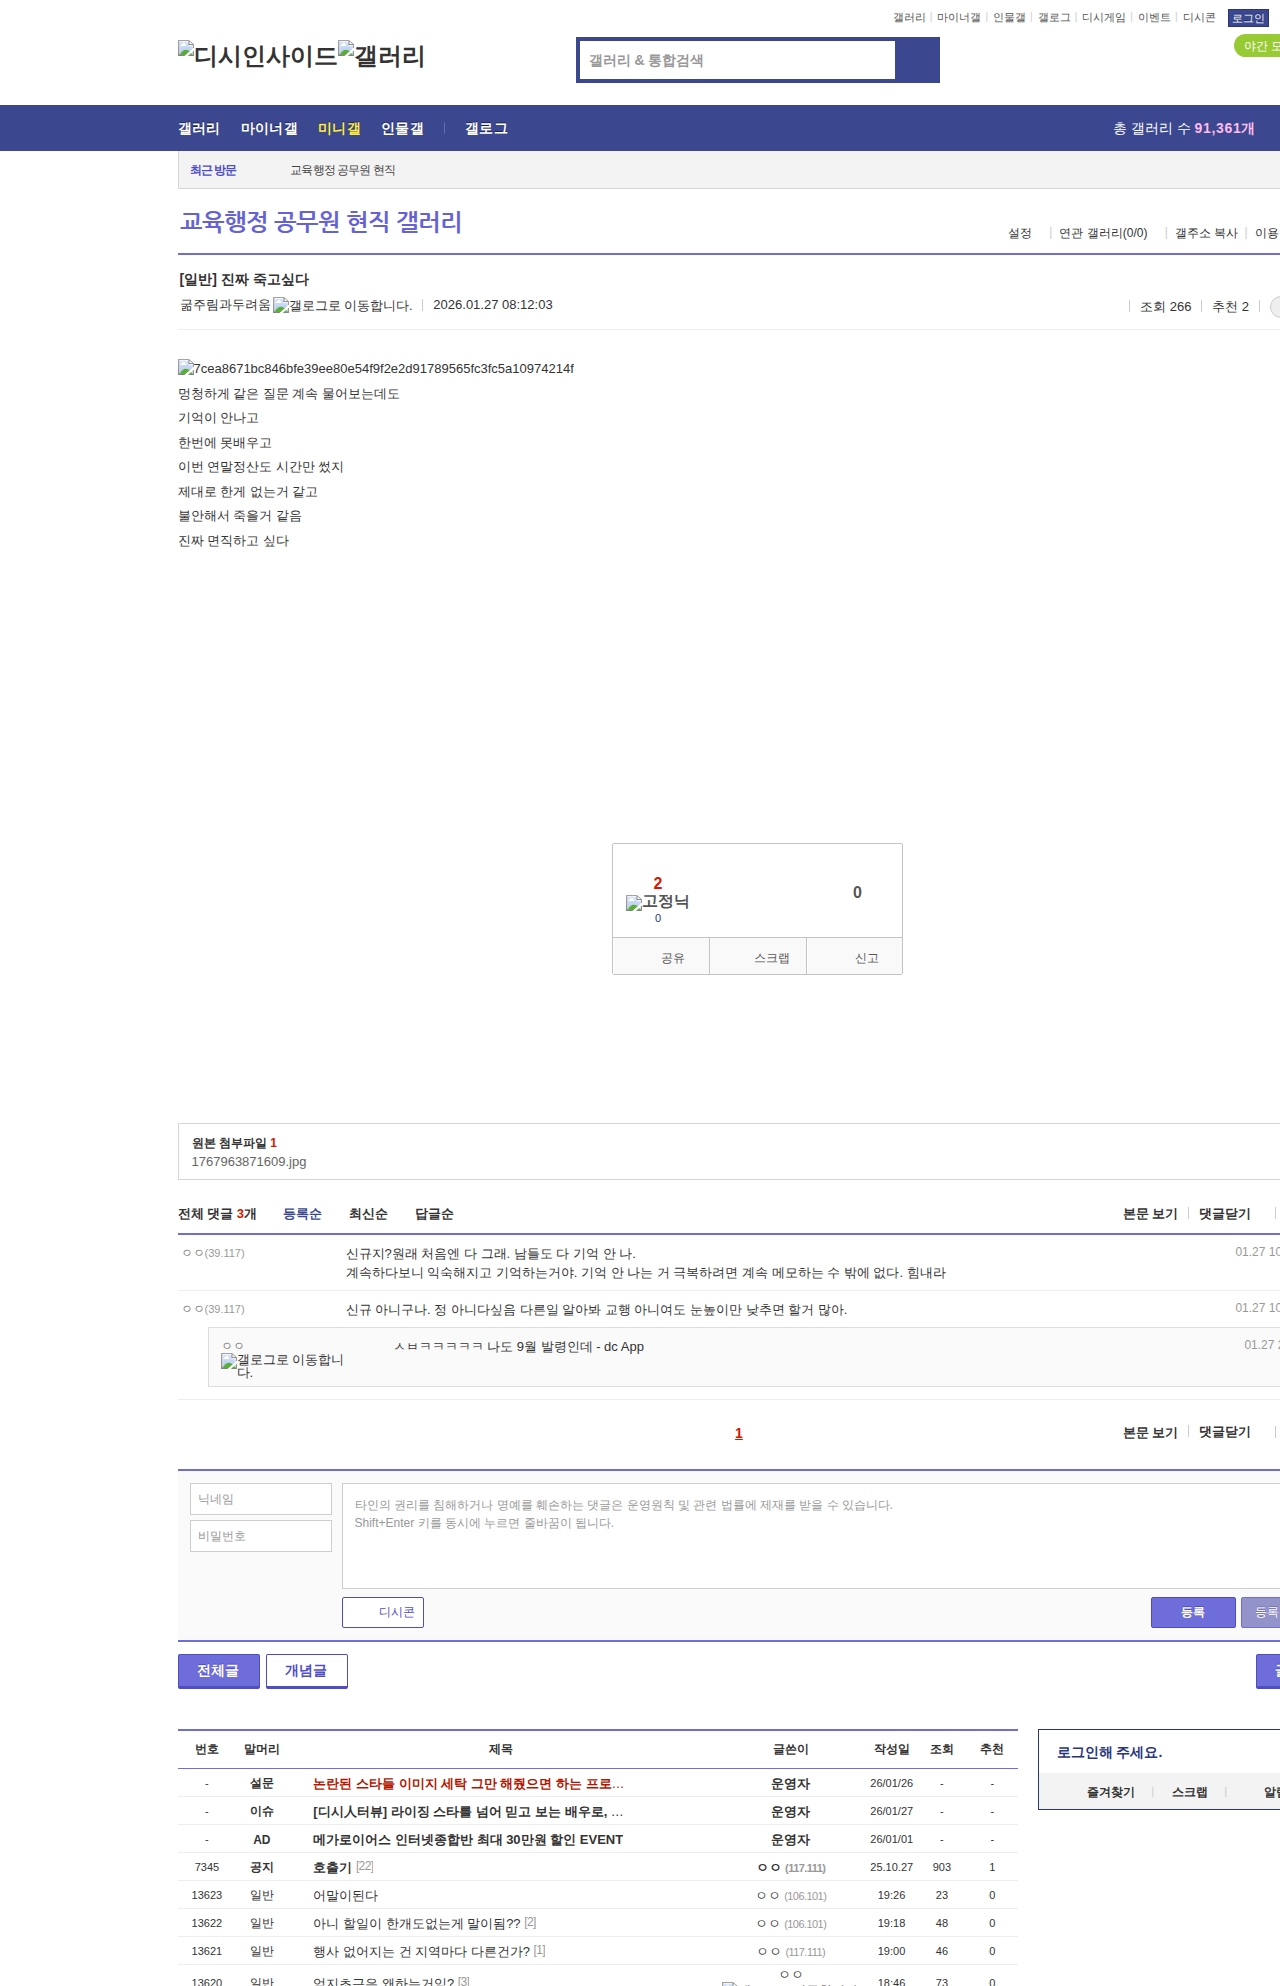This screenshot has width=1280, height=1986.
Task: Click 댓글닫기 beside the comment page number
Action: click(x=1225, y=1432)
